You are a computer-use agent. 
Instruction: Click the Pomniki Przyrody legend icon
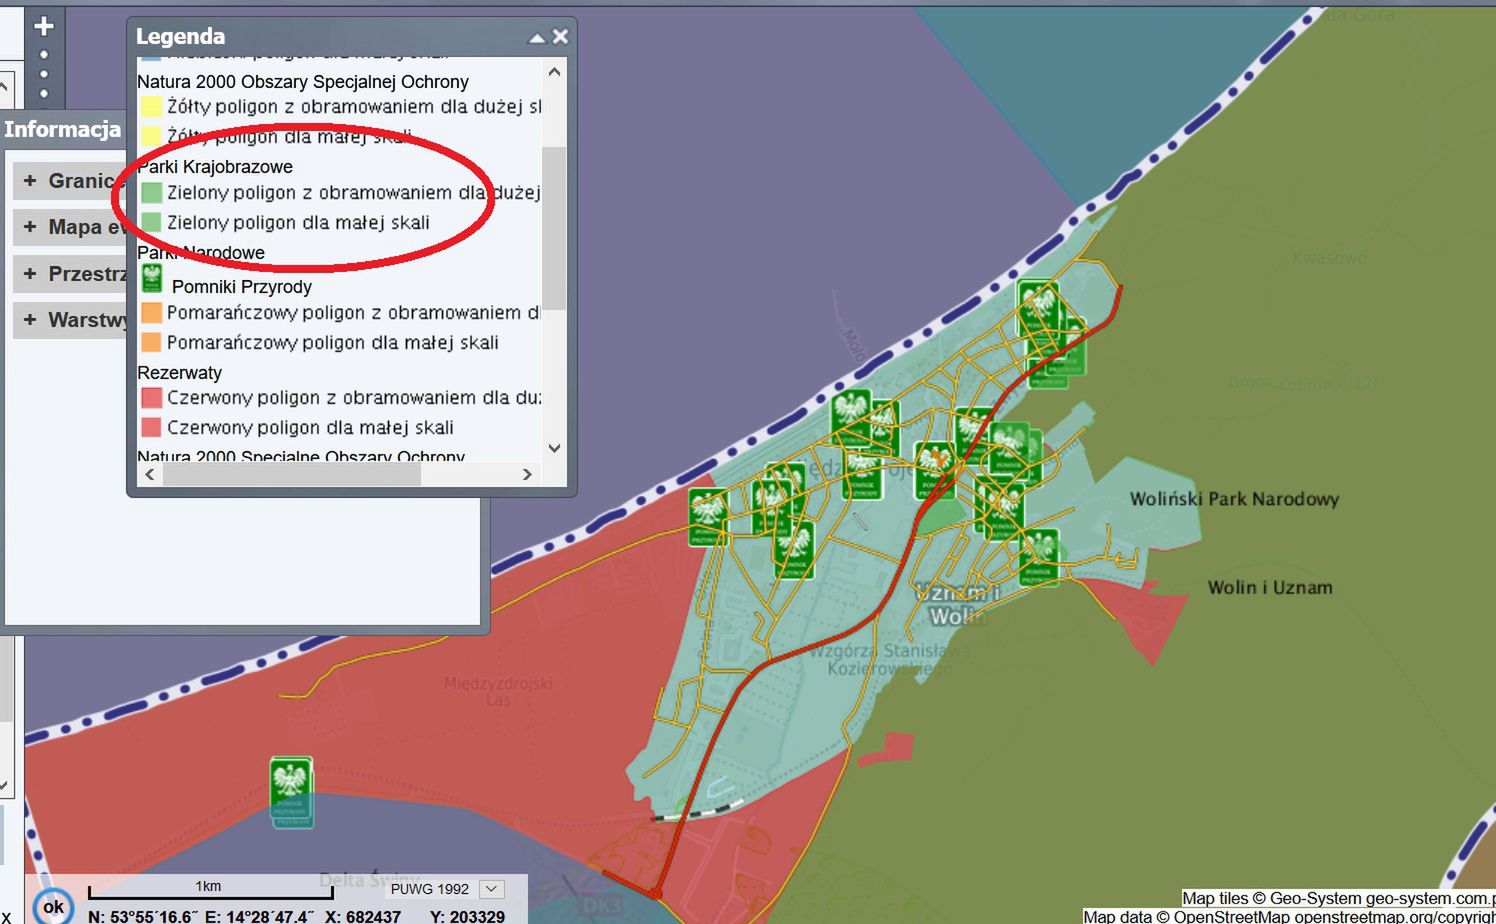click(152, 278)
